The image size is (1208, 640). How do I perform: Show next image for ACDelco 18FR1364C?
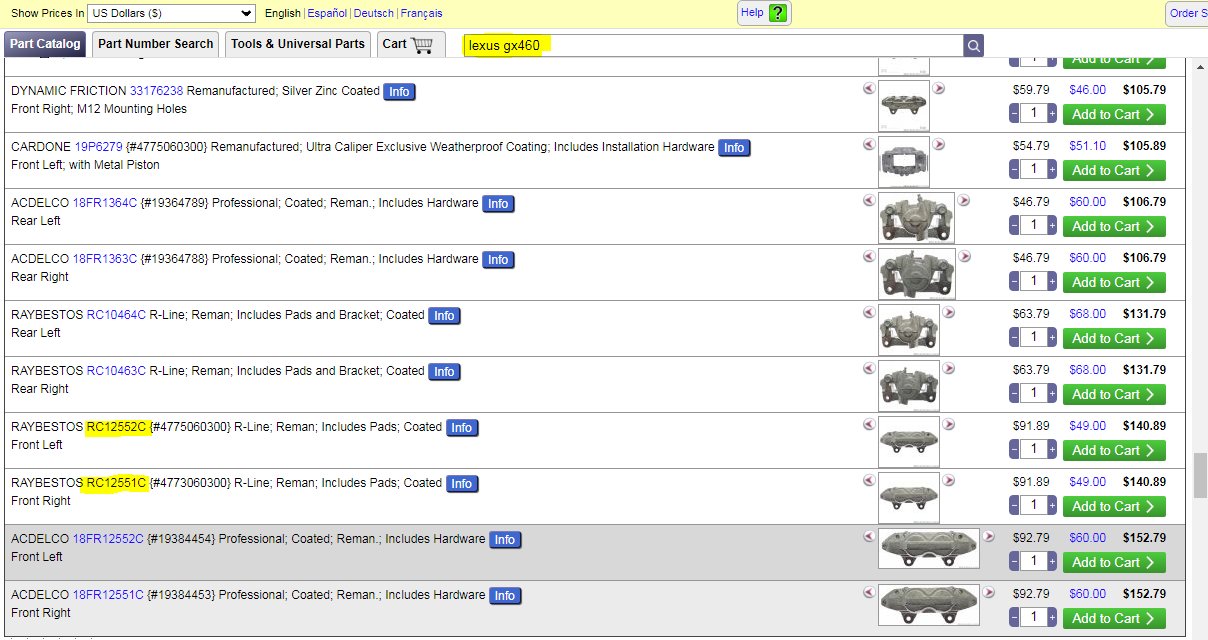point(964,200)
